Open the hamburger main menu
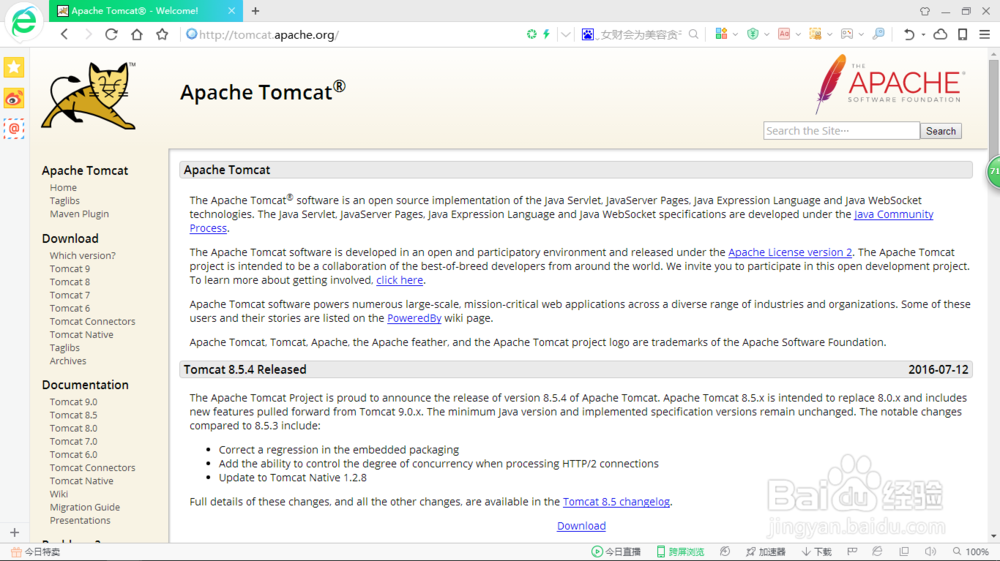Viewport: 1000px width, 561px height. [985, 34]
